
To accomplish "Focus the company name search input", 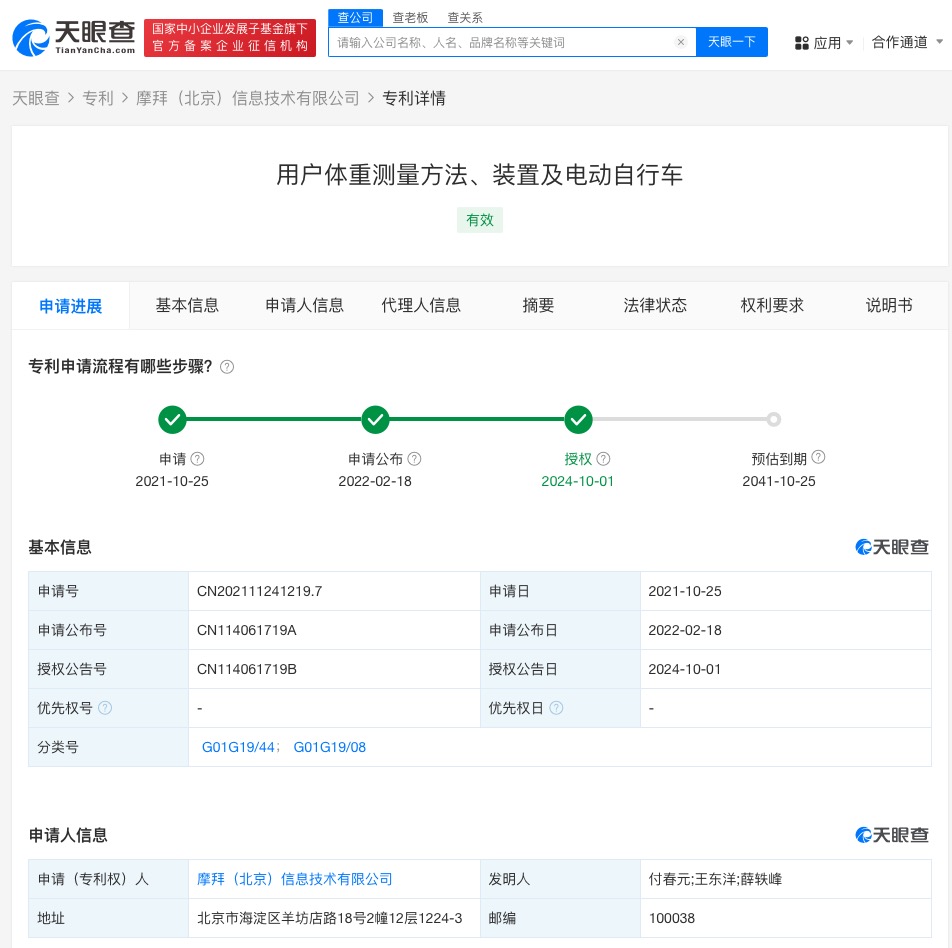I will click(x=500, y=42).
